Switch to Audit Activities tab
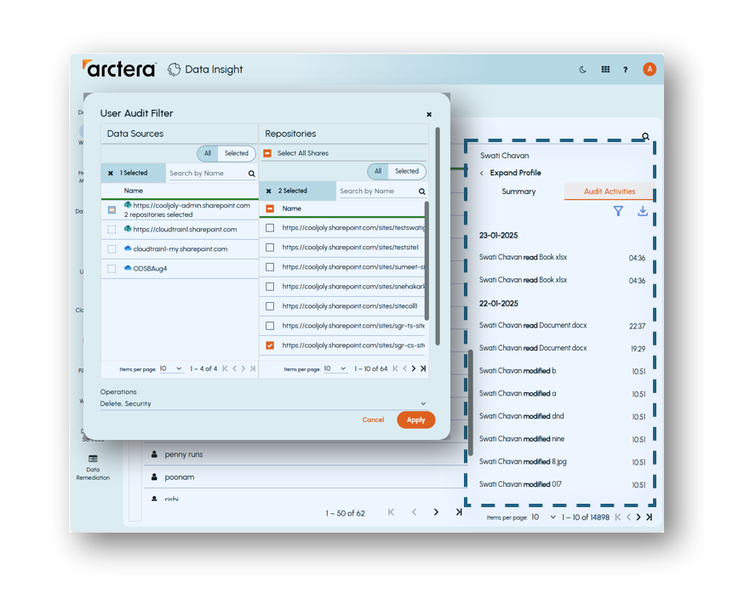 [609, 191]
